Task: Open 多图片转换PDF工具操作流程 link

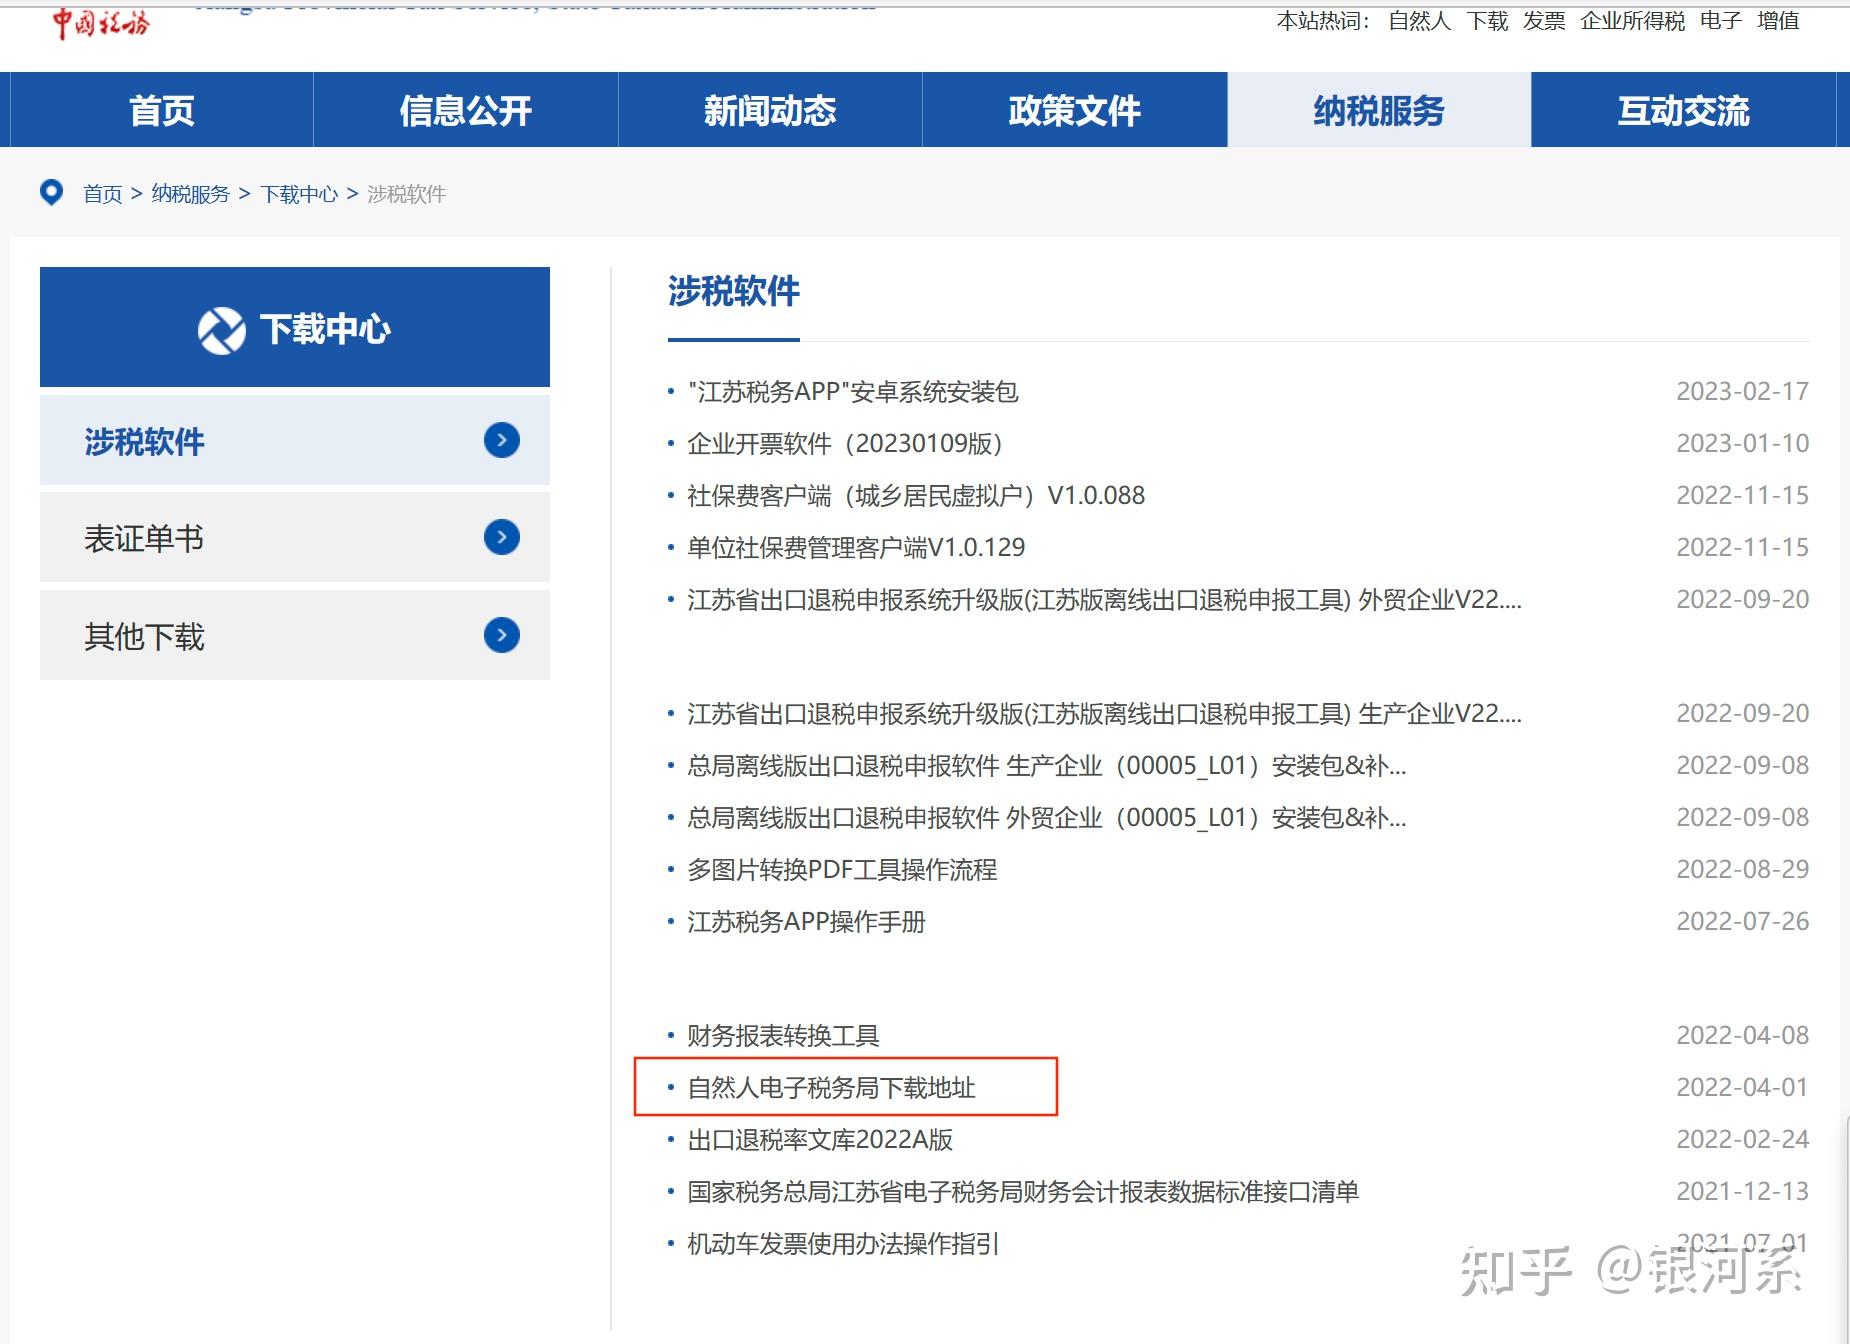Action: (x=842, y=869)
